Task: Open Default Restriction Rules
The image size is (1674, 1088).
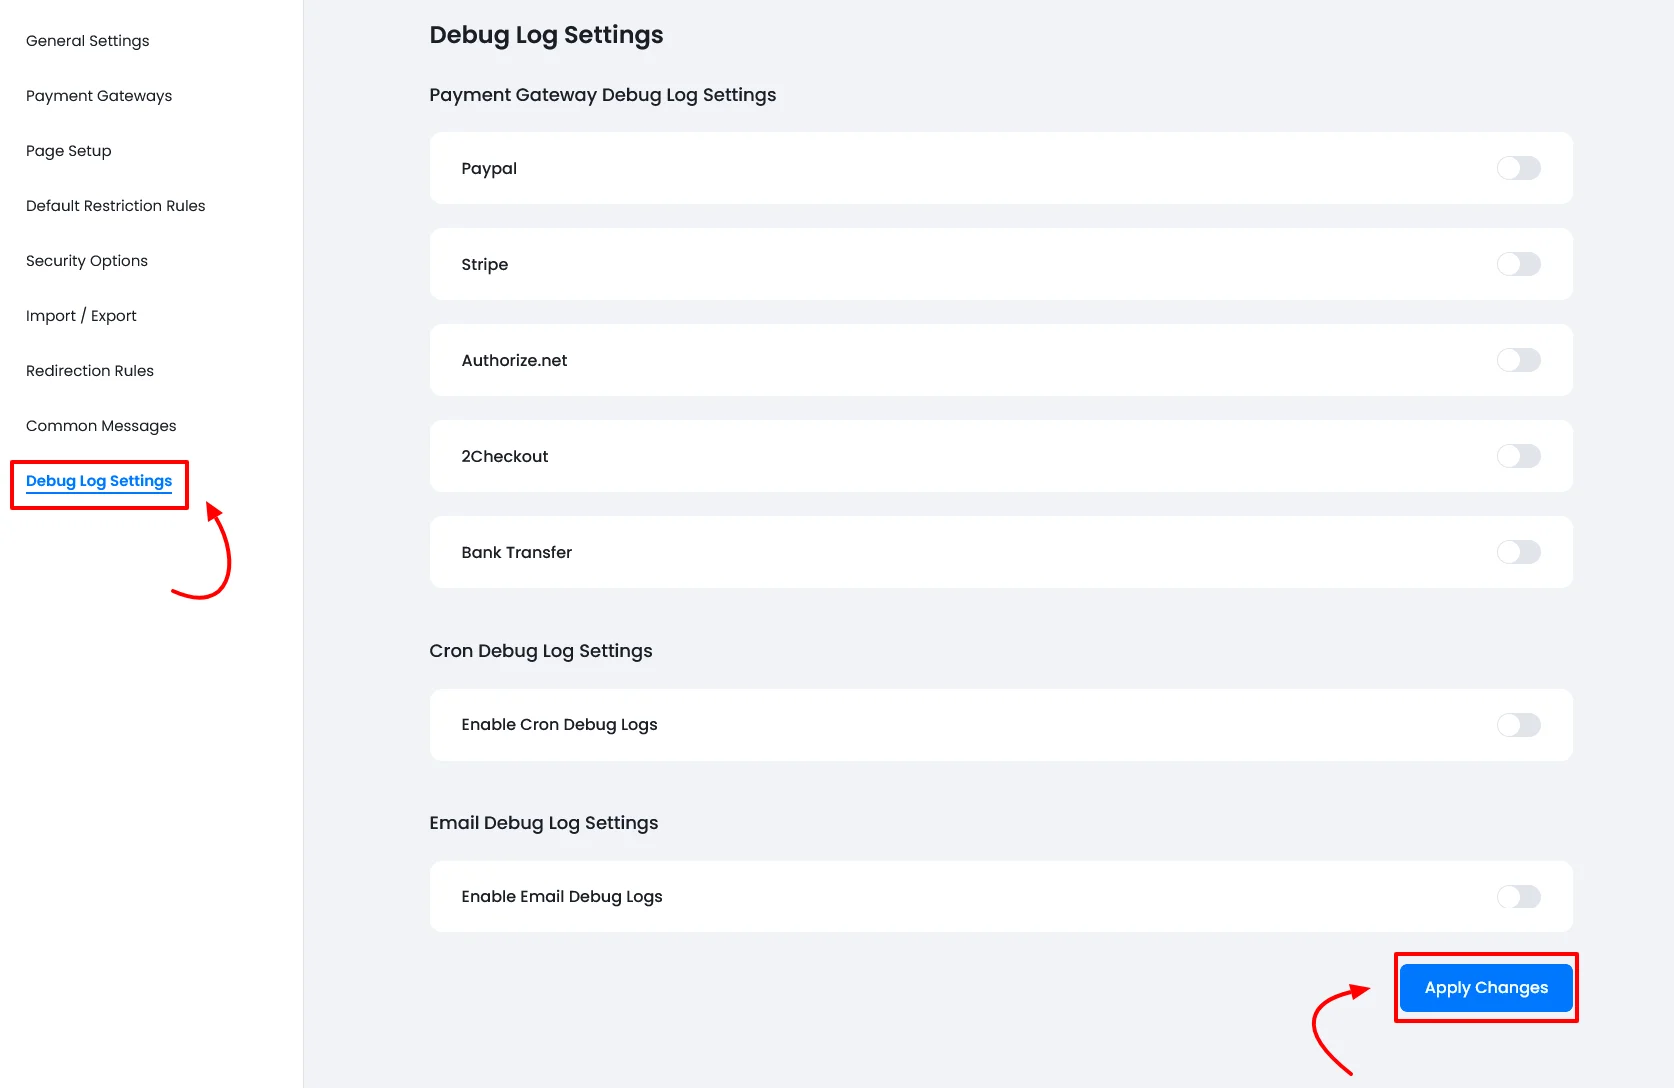Action: (115, 205)
